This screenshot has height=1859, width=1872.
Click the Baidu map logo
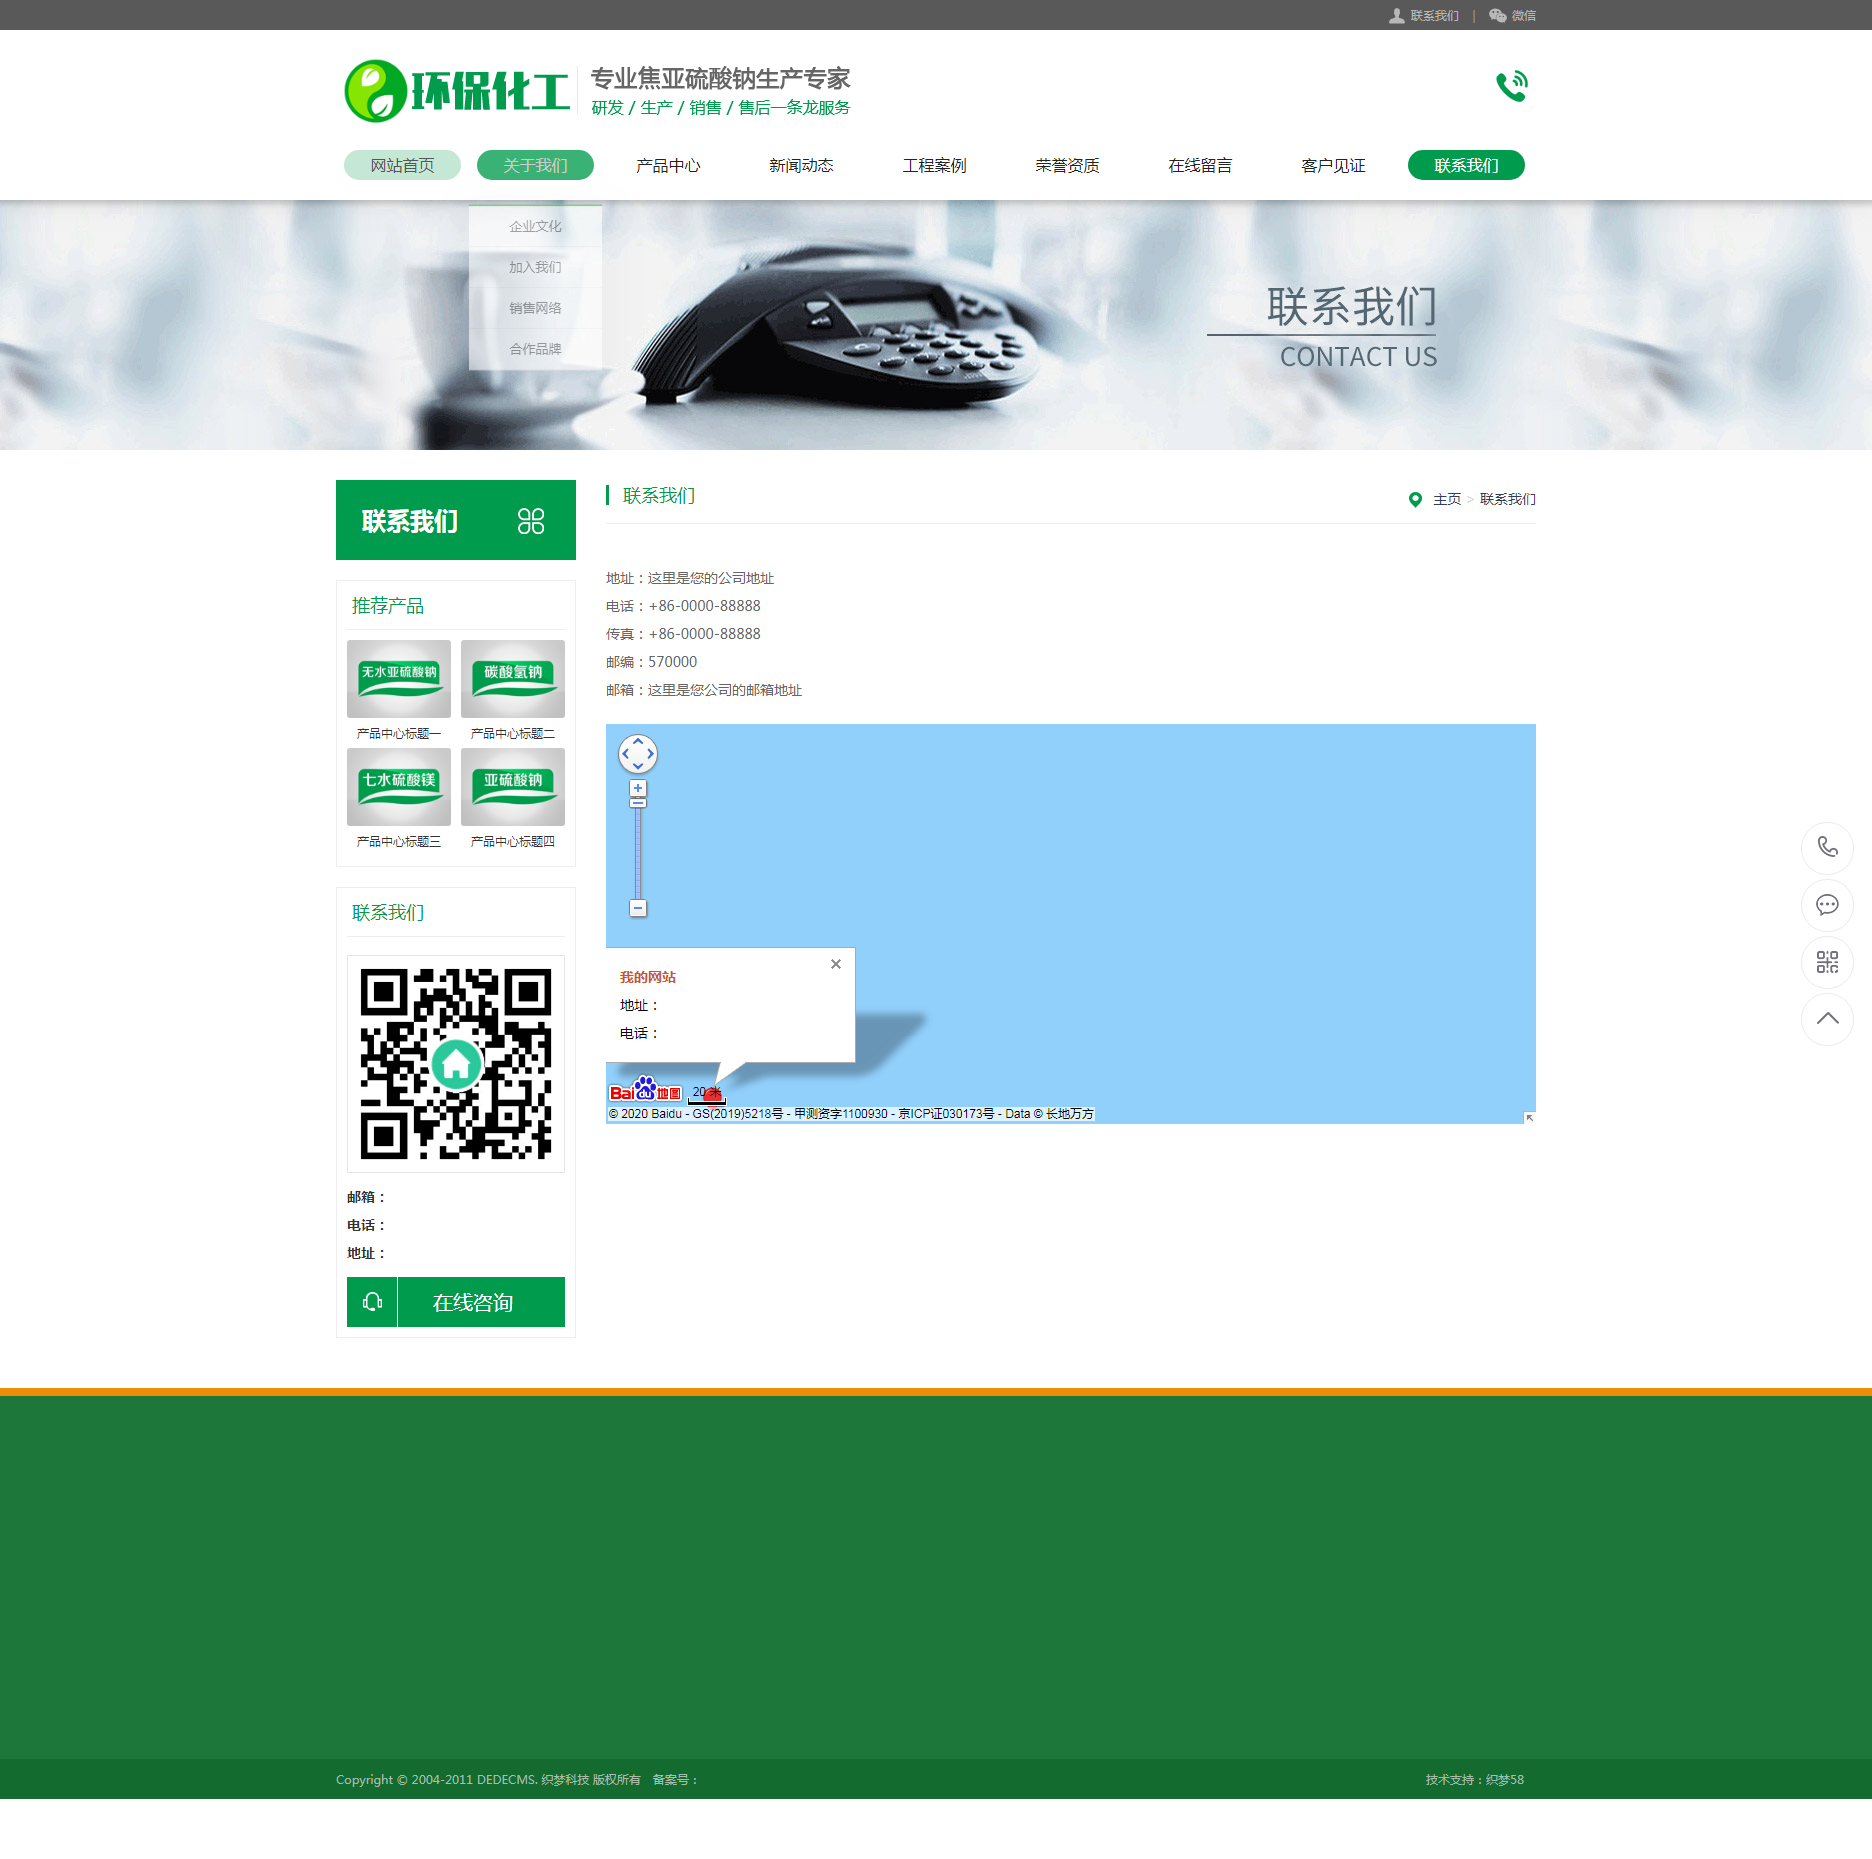[x=646, y=1090]
